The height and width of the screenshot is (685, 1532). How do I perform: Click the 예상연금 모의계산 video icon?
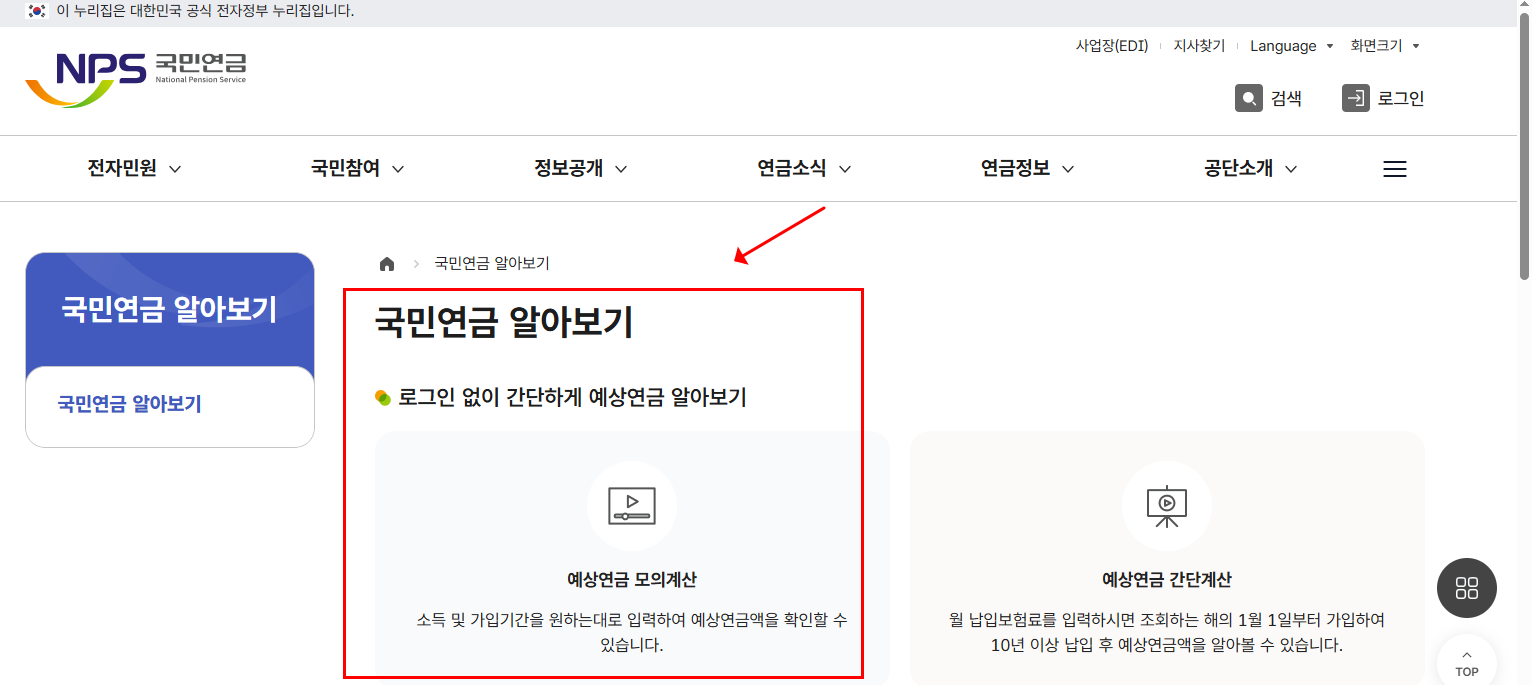click(632, 506)
